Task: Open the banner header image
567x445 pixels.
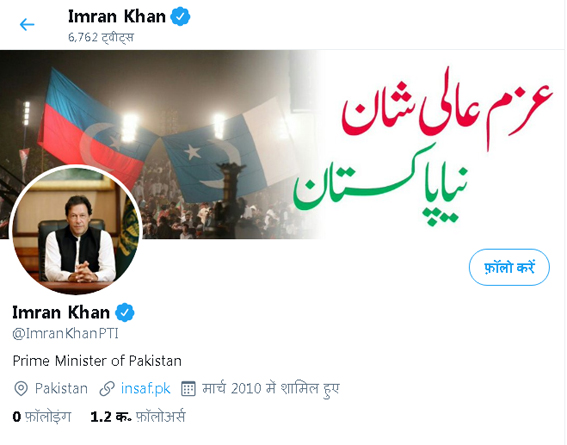Action: coord(283,145)
